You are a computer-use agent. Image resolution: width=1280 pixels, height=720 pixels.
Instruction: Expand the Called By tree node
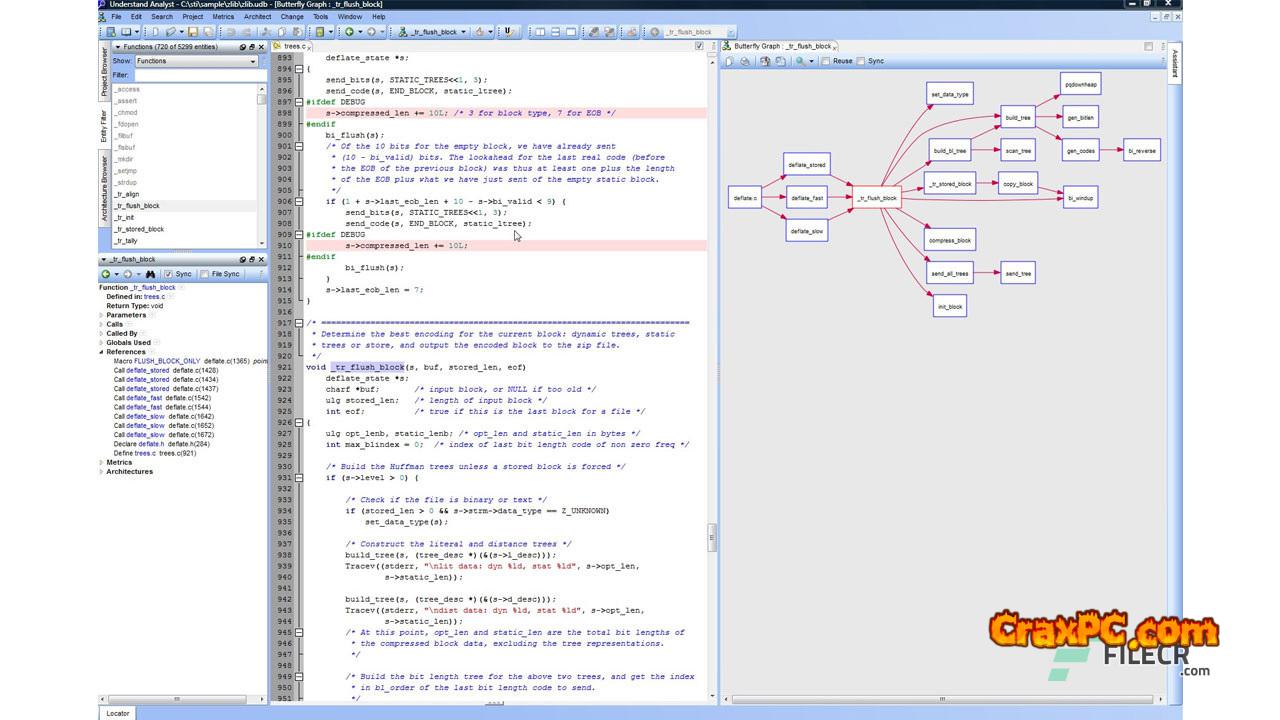(x=101, y=334)
